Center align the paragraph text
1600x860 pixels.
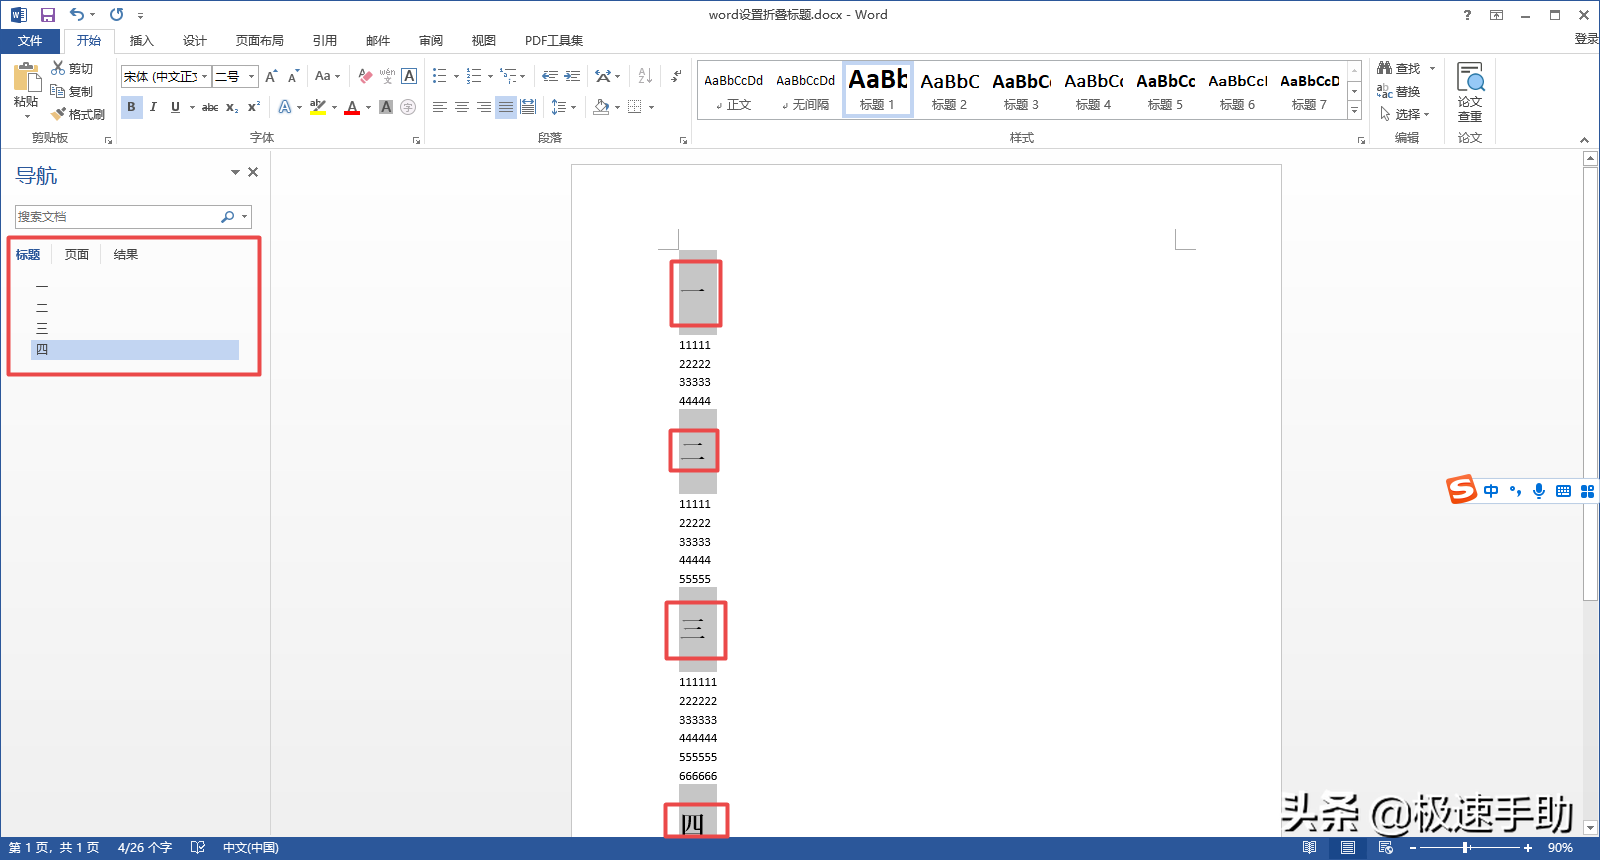(x=462, y=107)
